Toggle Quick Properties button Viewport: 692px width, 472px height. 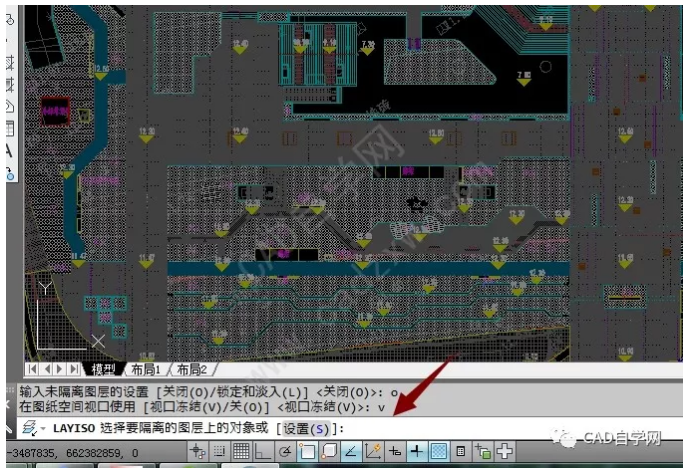[461, 451]
